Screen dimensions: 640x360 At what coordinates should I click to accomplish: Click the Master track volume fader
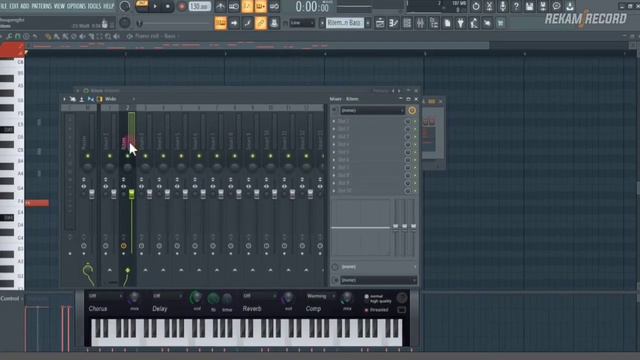91,193
